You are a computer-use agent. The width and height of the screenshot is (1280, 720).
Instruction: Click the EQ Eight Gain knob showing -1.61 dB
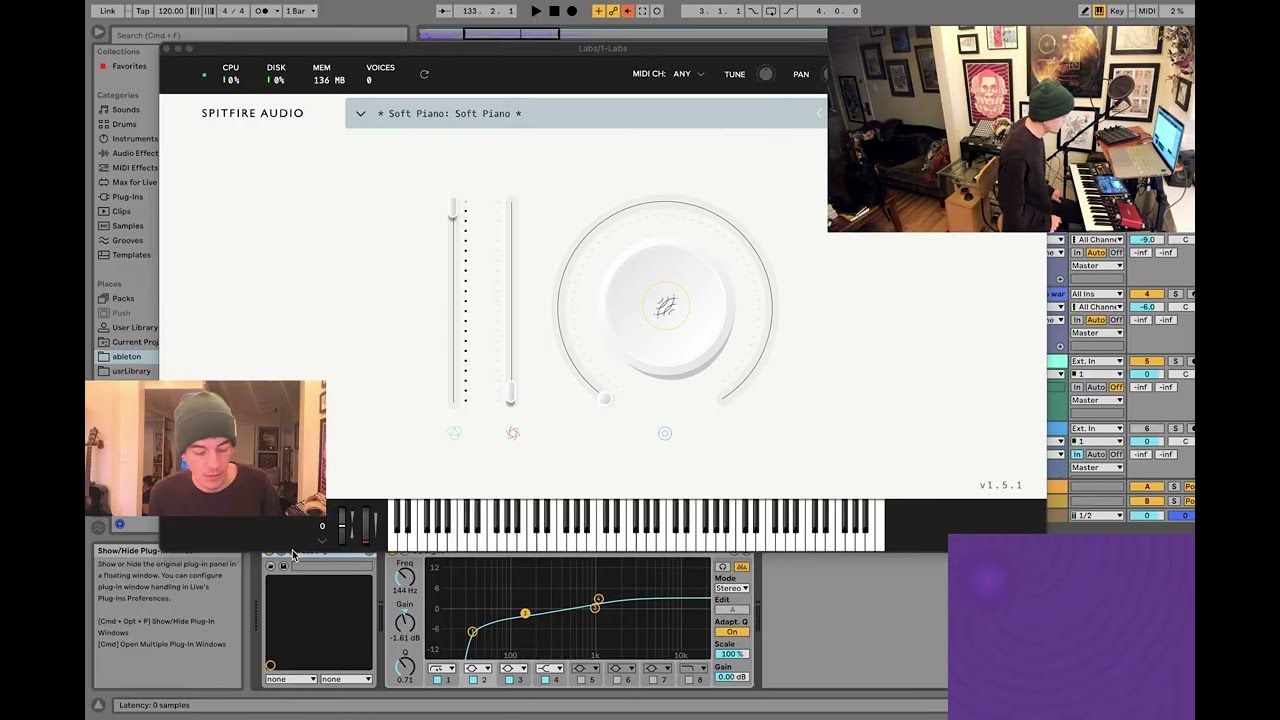(x=405, y=622)
